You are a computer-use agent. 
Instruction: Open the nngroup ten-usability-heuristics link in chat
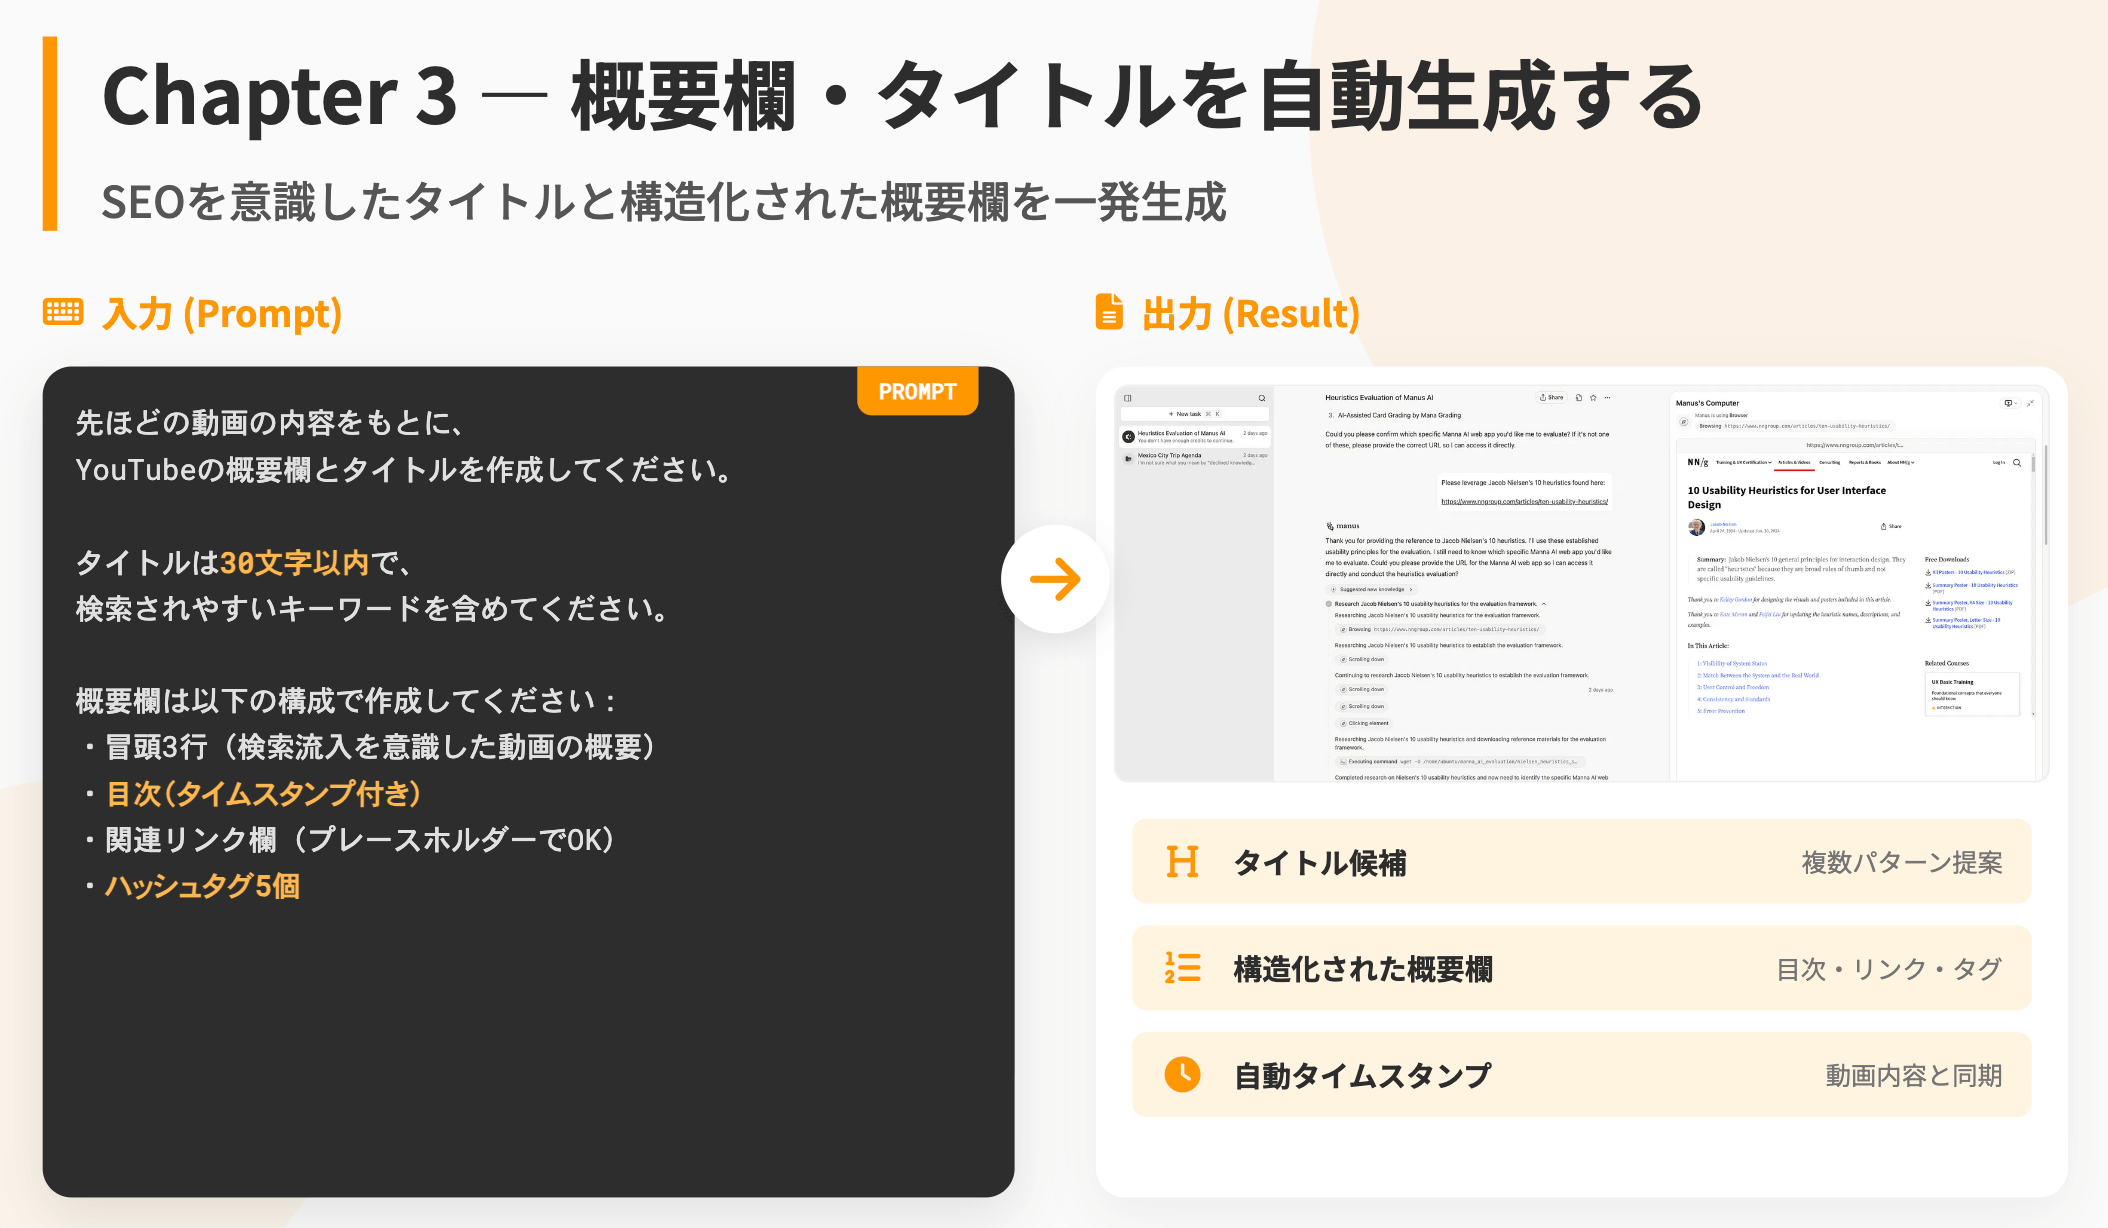tap(1524, 502)
